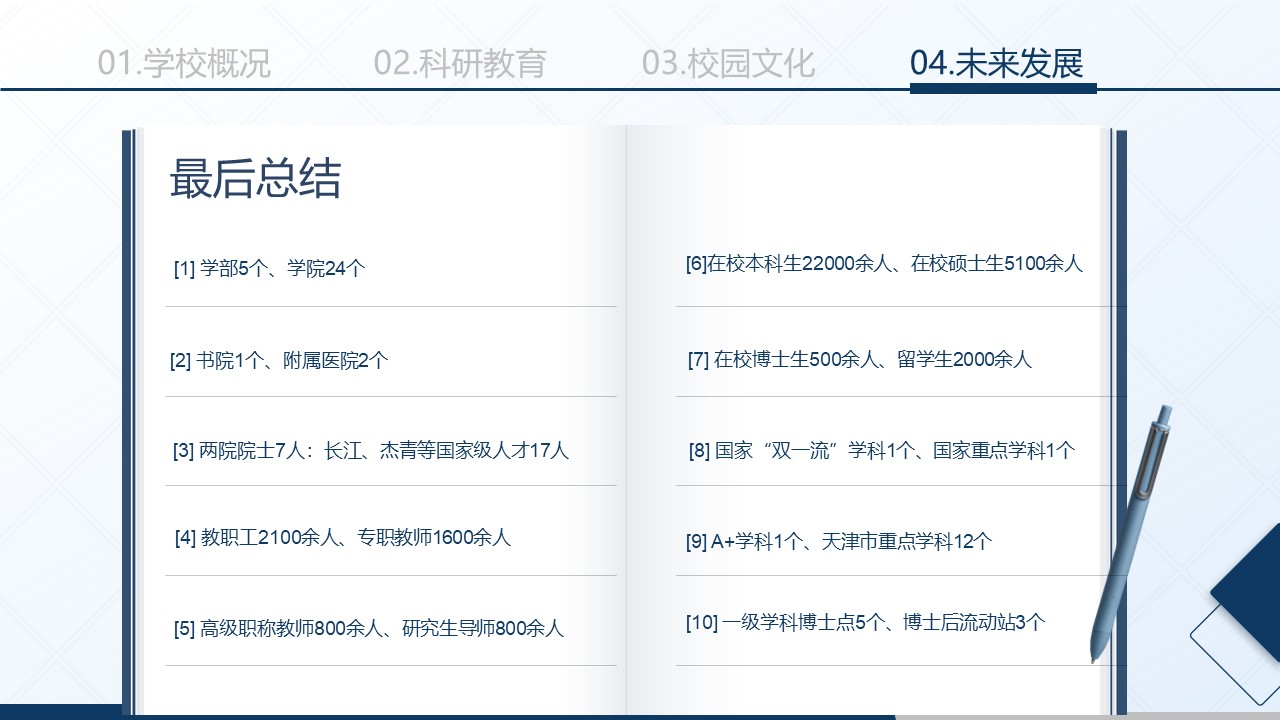Click item [4] 教职工2100余人 line

[x=342, y=538]
